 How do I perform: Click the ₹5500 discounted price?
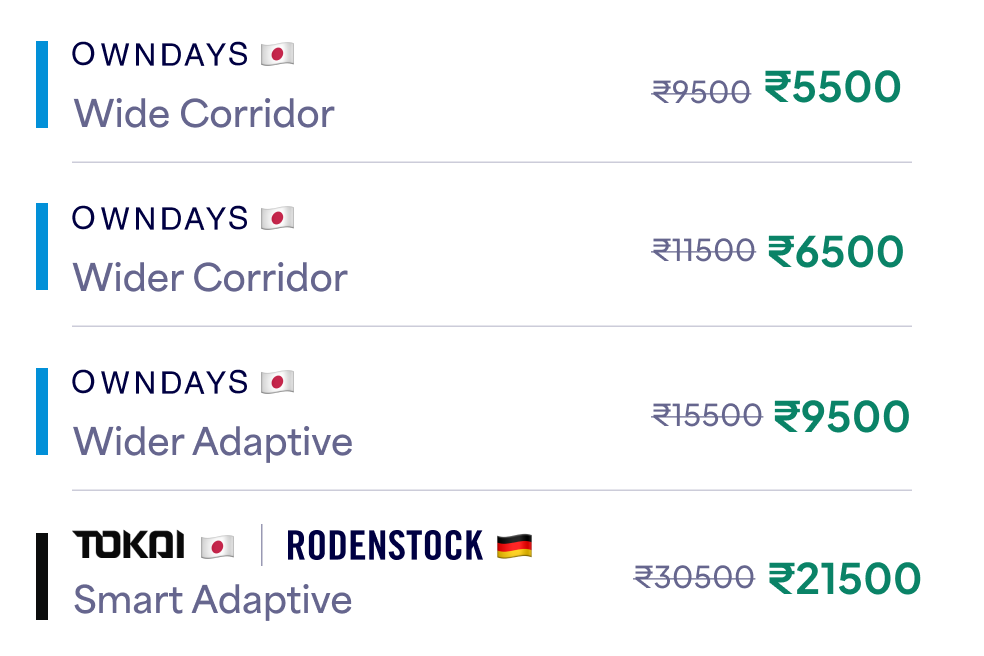tap(833, 87)
